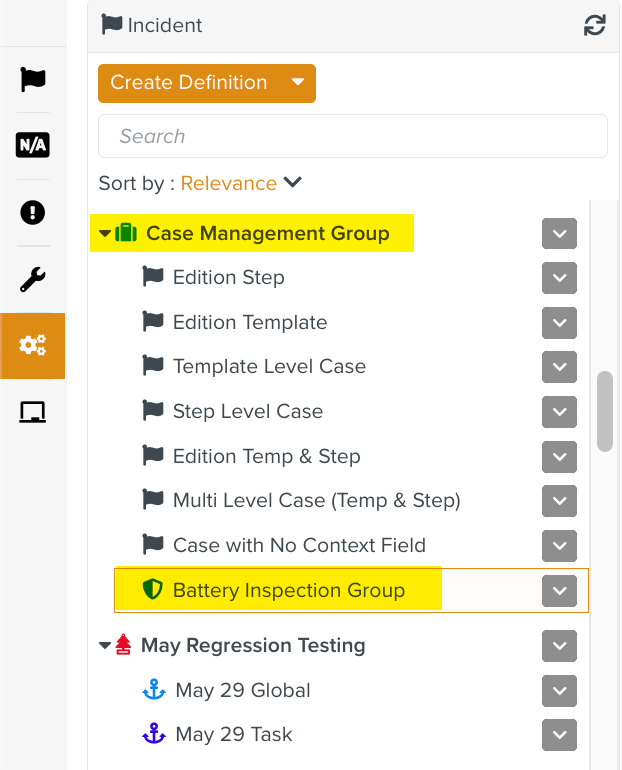Screen dimensions: 622x770
Task: Collapse the Case Management Group tree
Action: (x=105, y=234)
